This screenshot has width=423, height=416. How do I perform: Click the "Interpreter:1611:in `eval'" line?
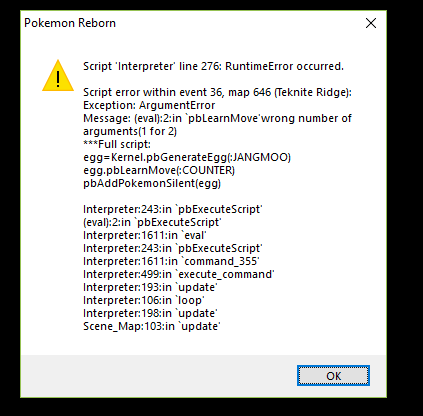145,235
